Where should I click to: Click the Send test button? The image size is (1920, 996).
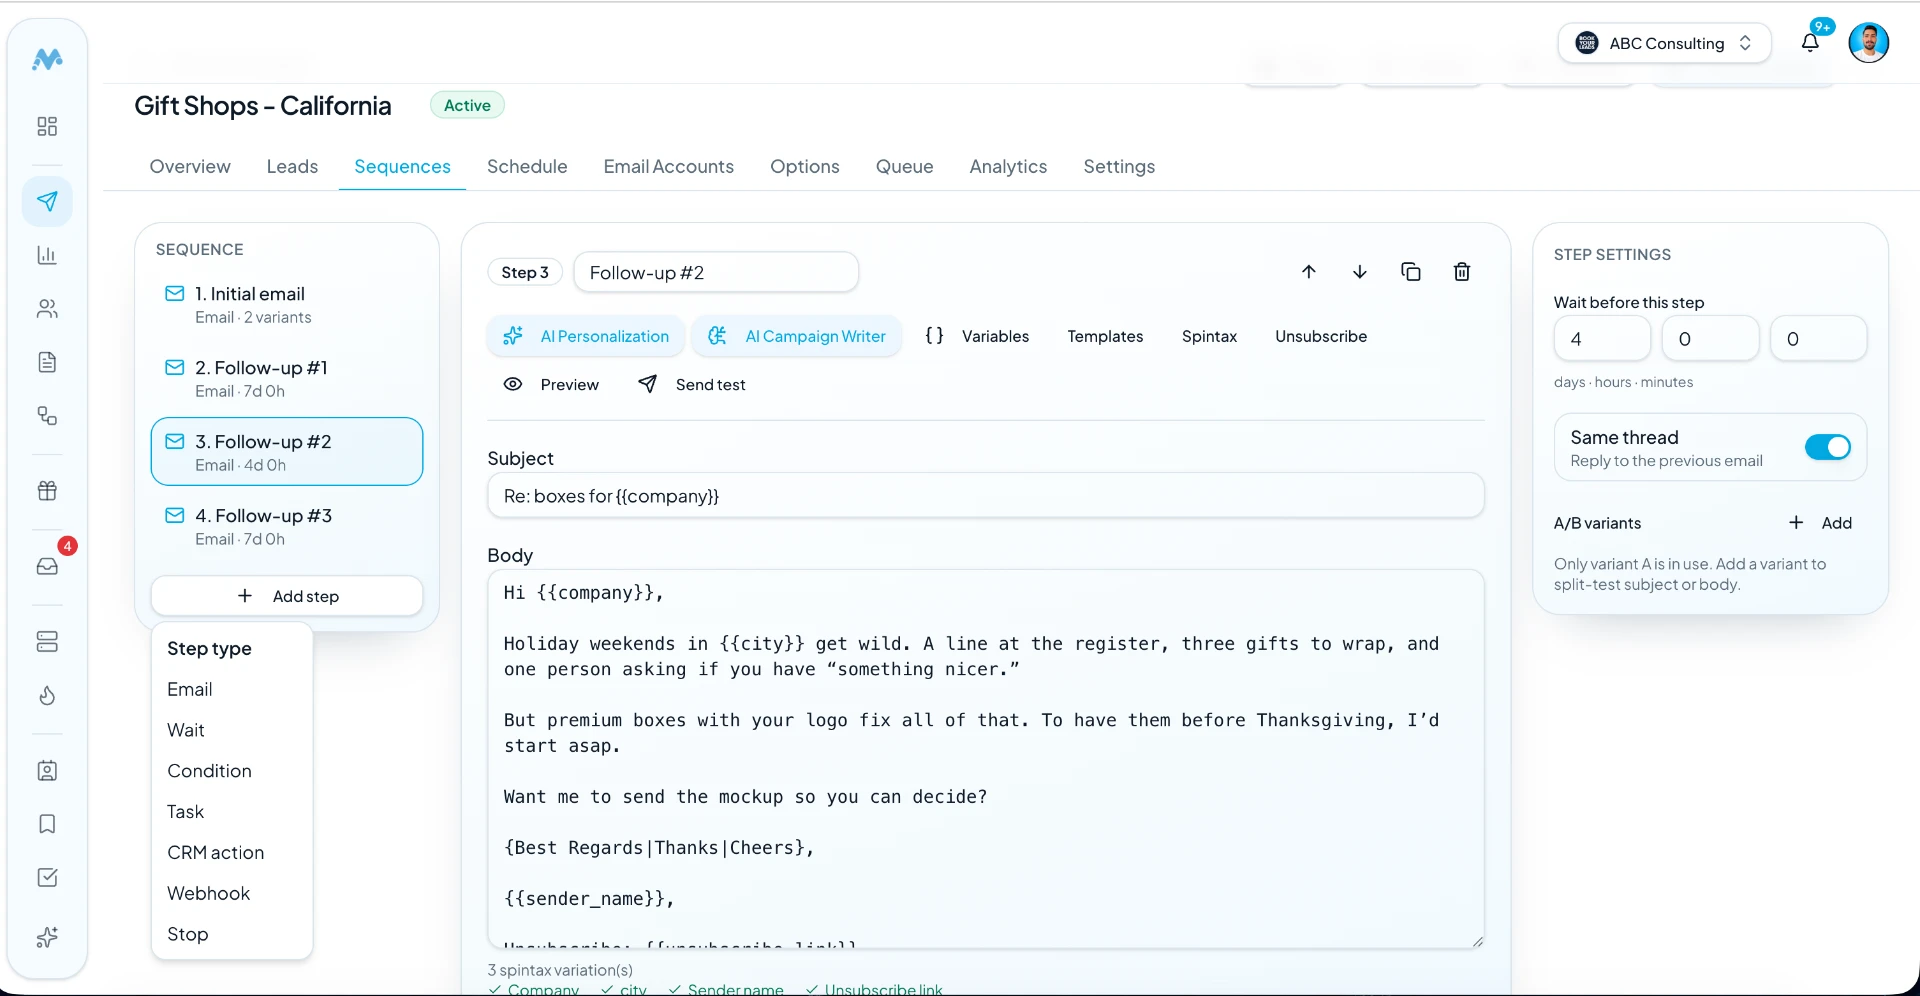[x=692, y=385]
